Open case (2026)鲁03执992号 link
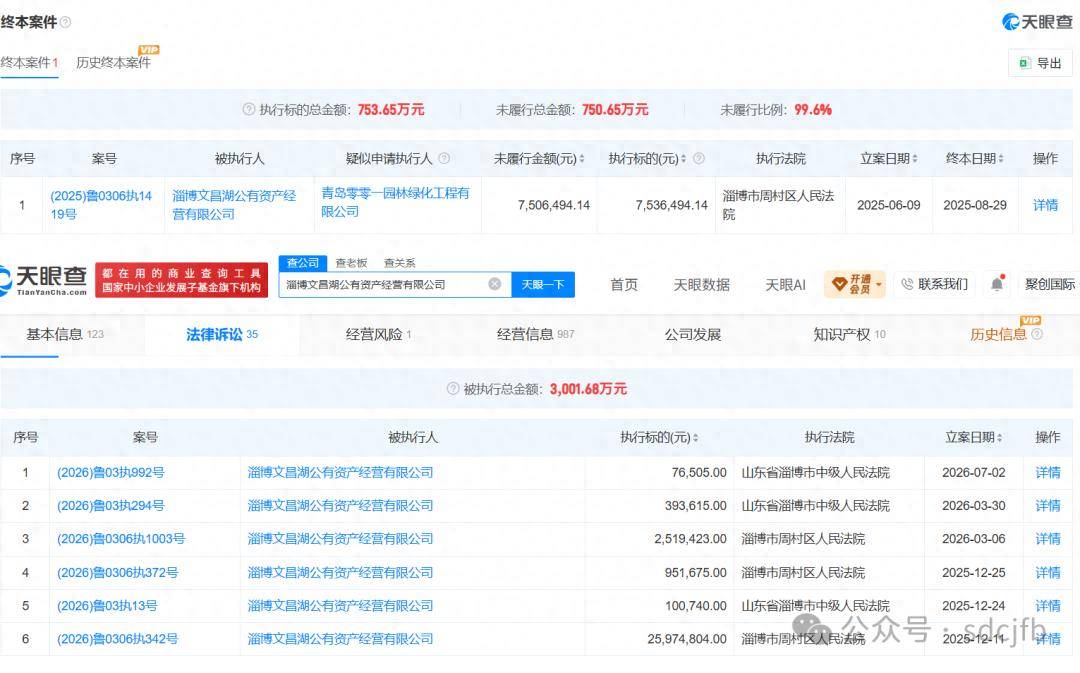This screenshot has height=673, width=1080. [x=111, y=473]
